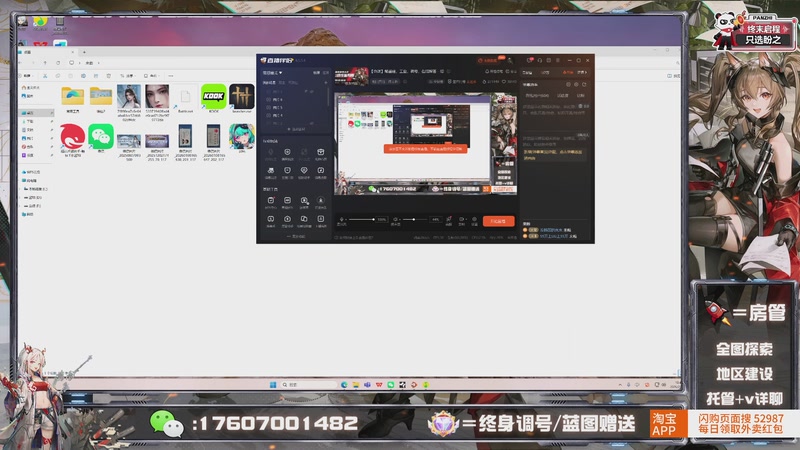Screen dimensions: 800x450
Task: Click the add material button below source list
Action: click(296, 129)
